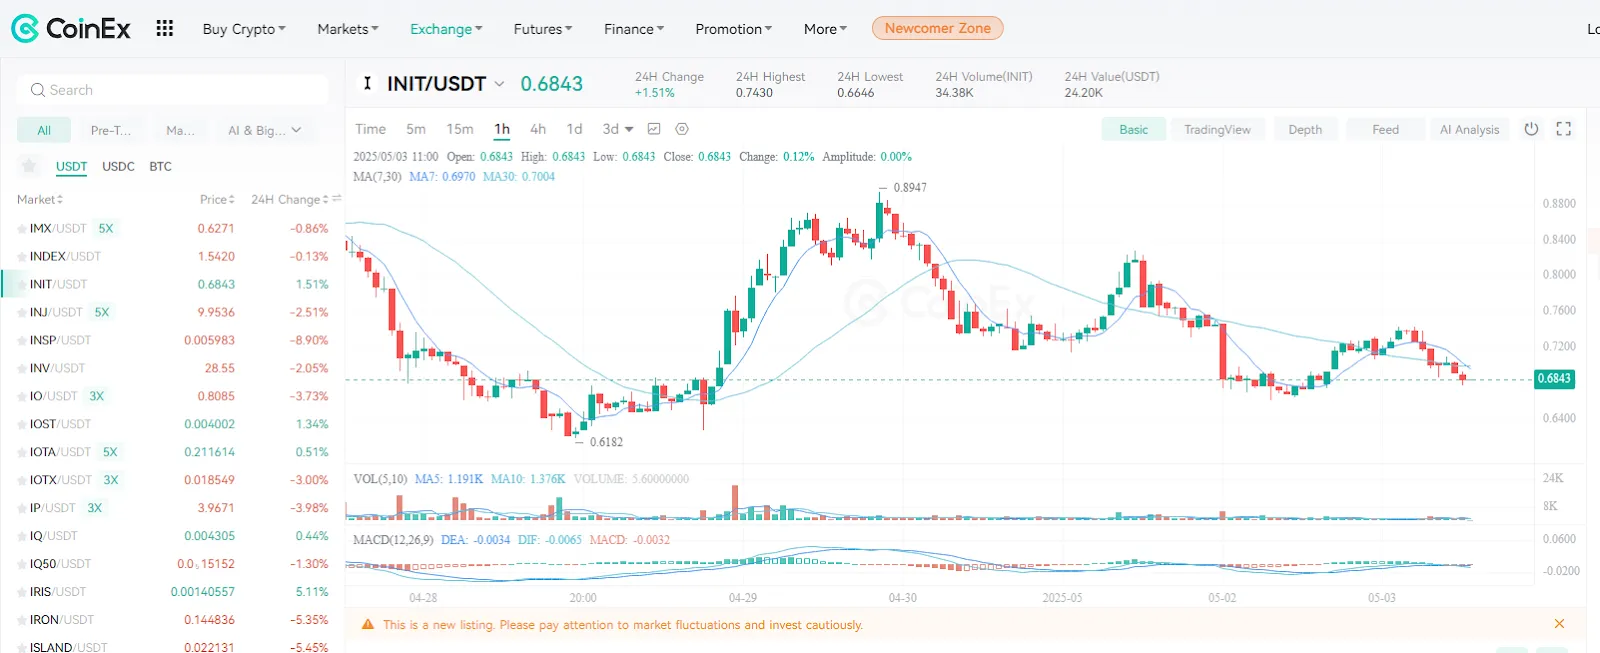Select the 15m chart interval
Viewport: 1600px width, 653px height.
pos(460,129)
